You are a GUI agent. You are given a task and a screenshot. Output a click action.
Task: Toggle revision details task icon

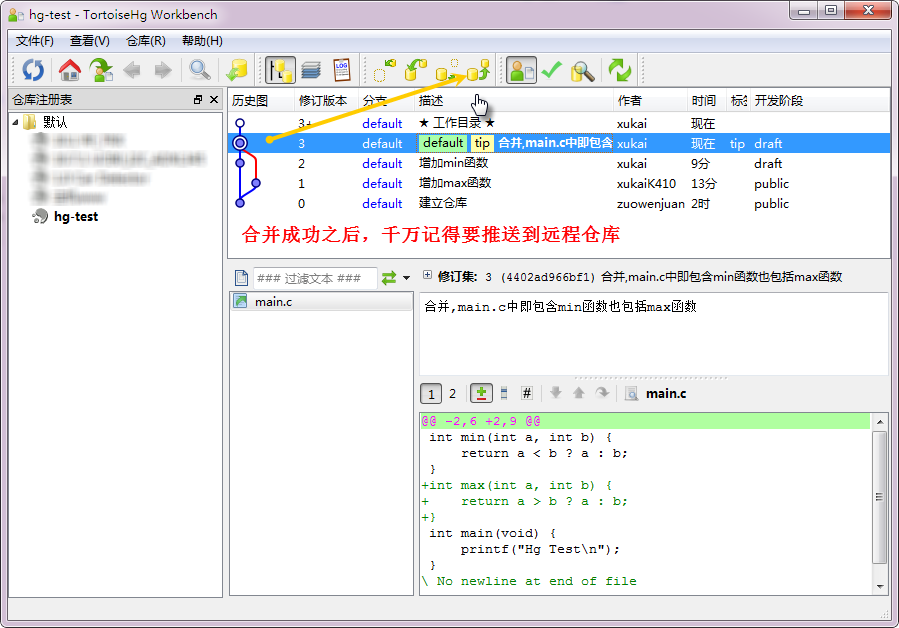coord(521,70)
